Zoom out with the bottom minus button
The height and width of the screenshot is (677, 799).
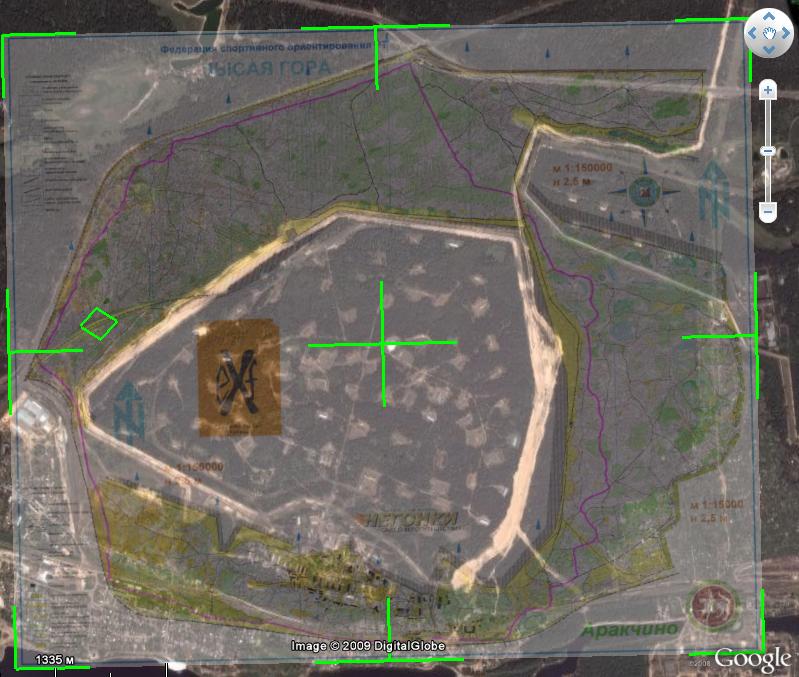(768, 212)
